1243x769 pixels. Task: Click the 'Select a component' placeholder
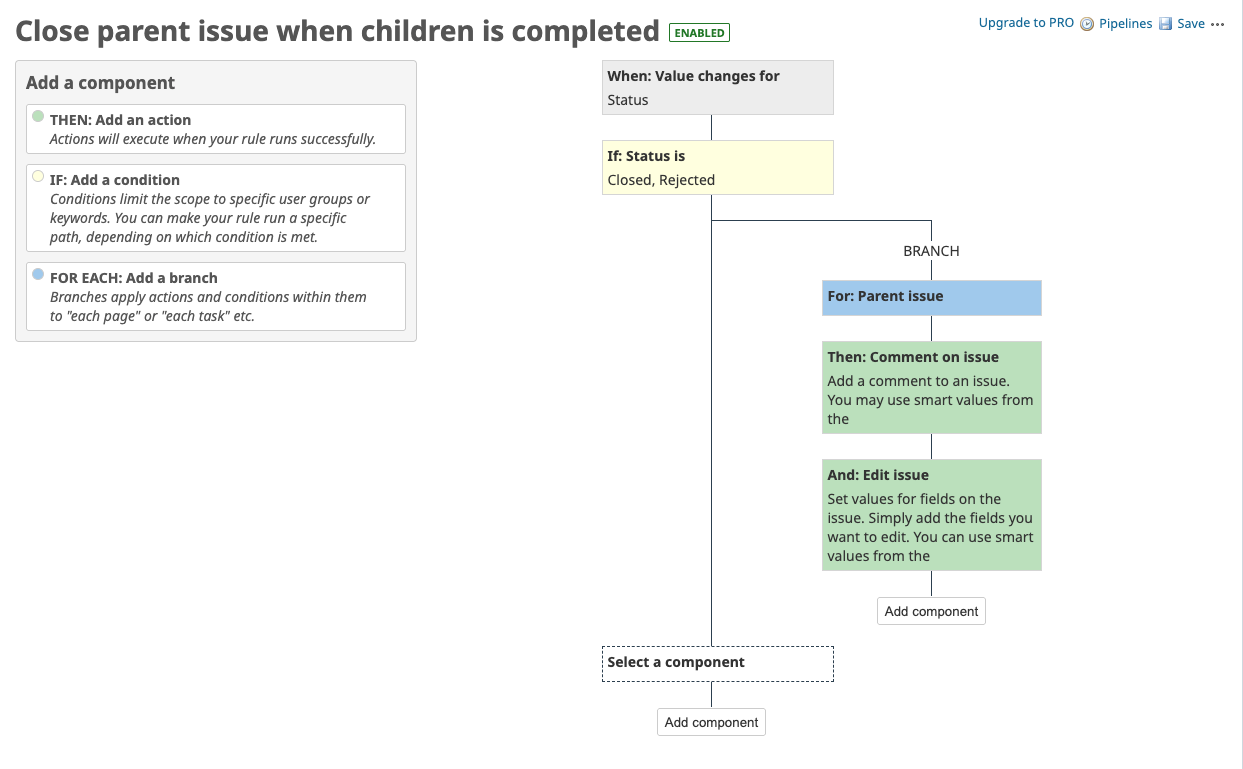[x=717, y=663]
